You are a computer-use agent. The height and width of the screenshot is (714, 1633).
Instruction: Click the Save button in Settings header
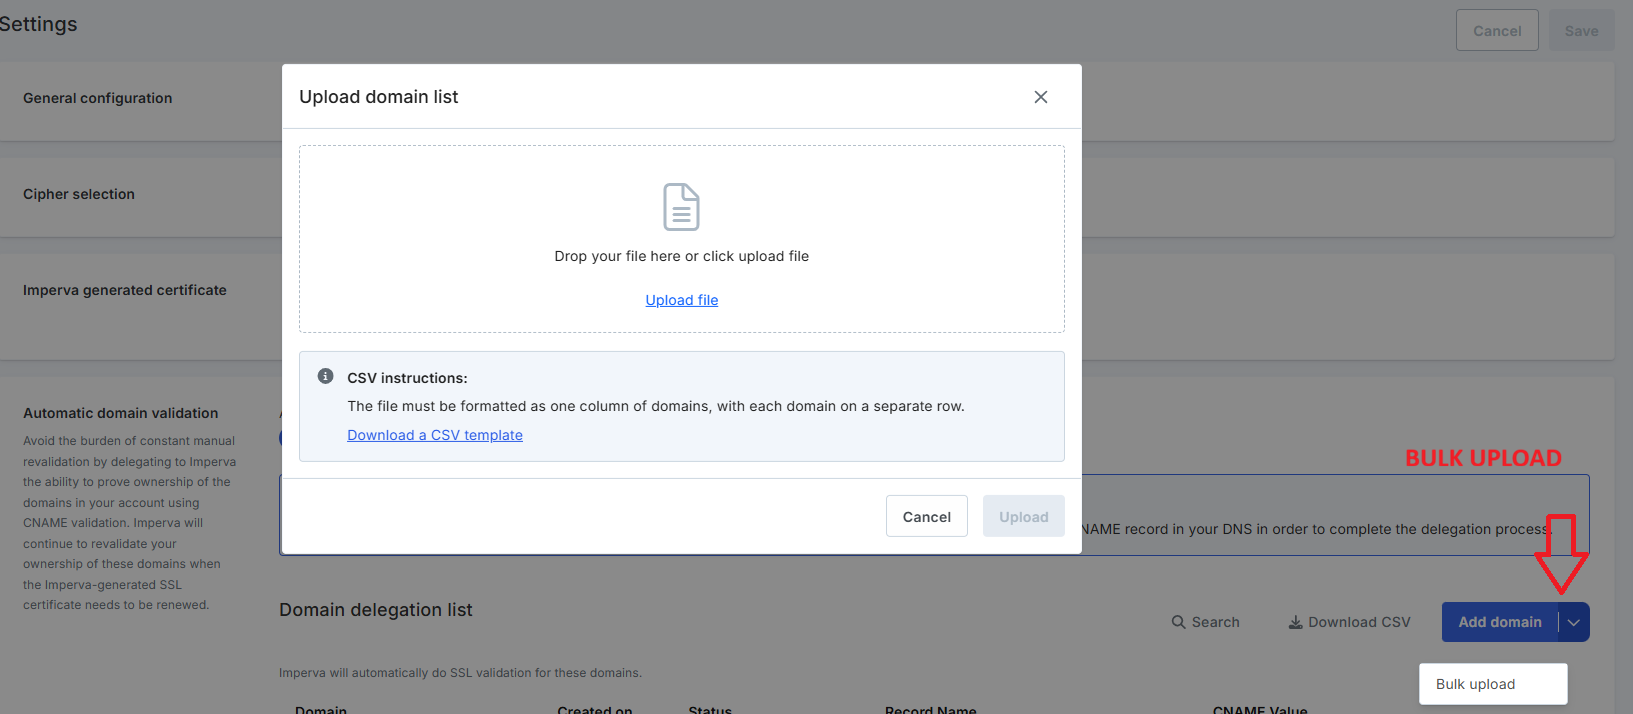pyautogui.click(x=1581, y=31)
